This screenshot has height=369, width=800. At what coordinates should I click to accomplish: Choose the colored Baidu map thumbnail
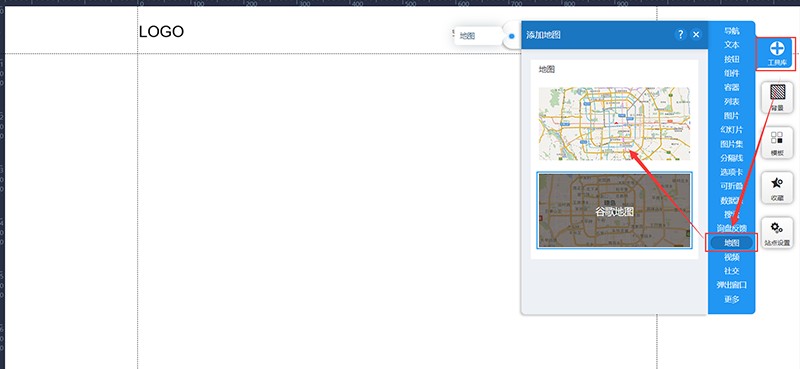coord(614,124)
